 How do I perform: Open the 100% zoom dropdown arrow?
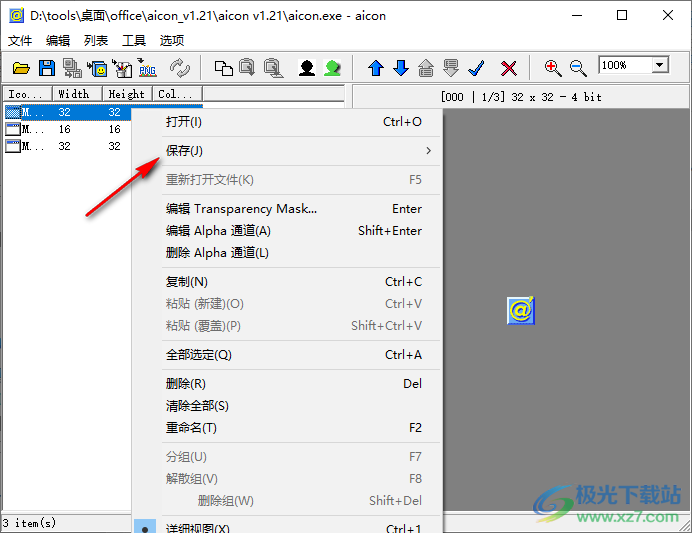click(x=659, y=65)
